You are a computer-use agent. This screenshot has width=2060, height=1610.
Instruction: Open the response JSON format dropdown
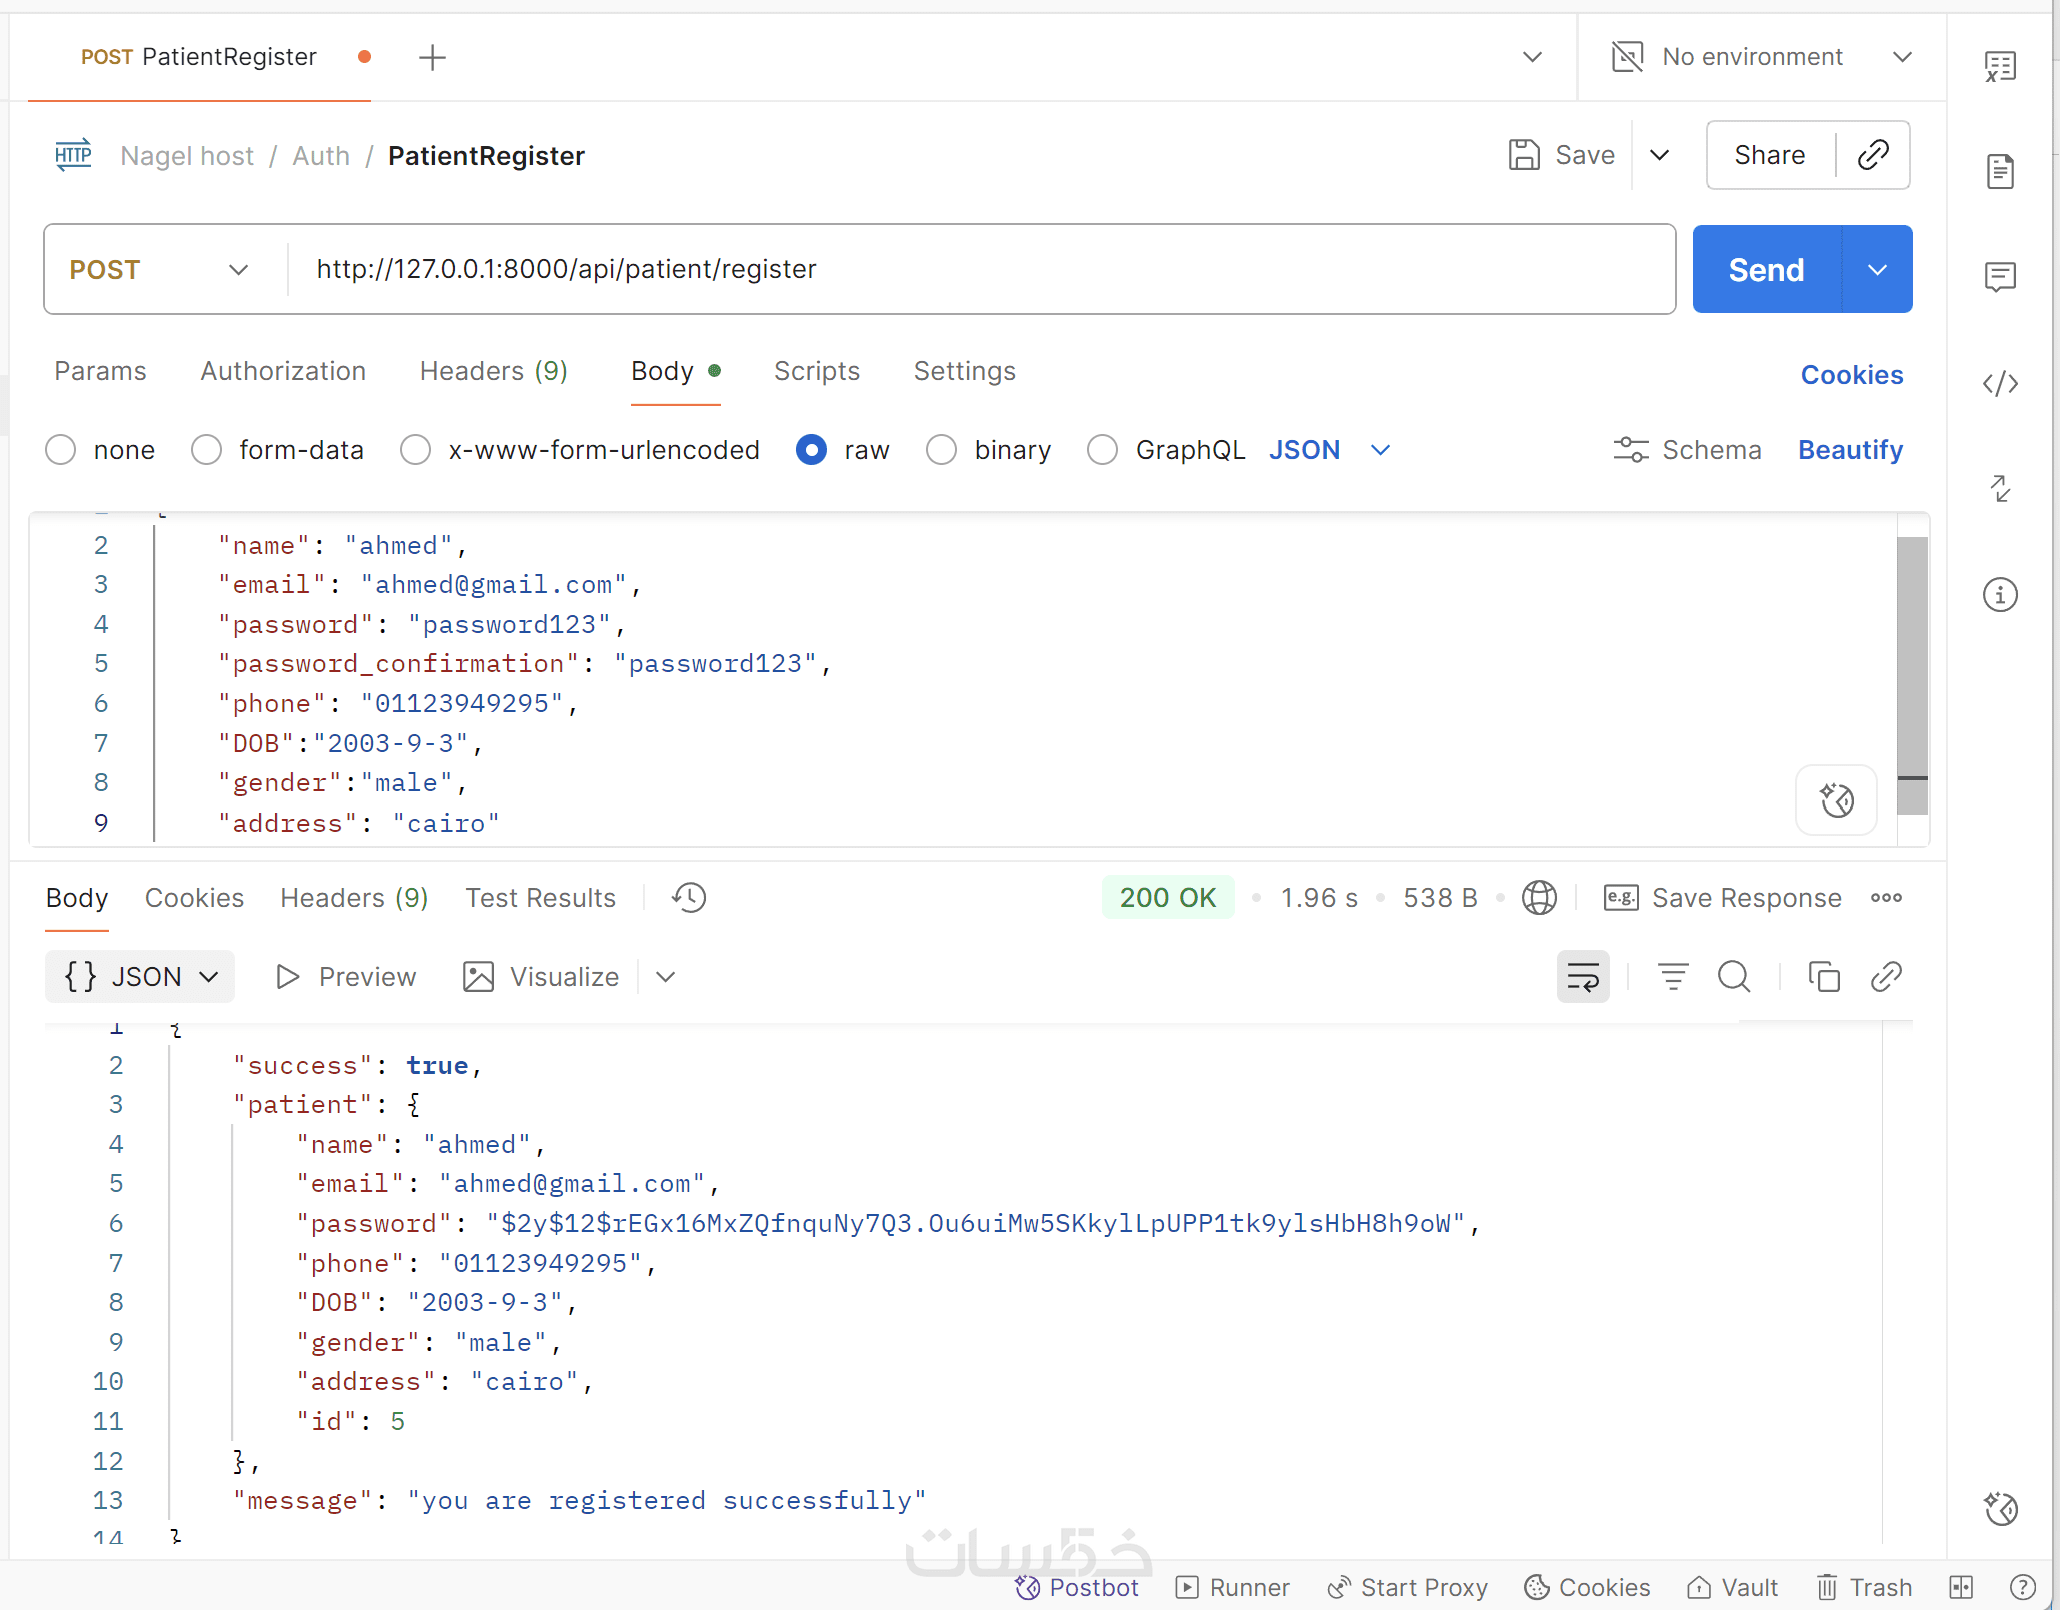[140, 977]
